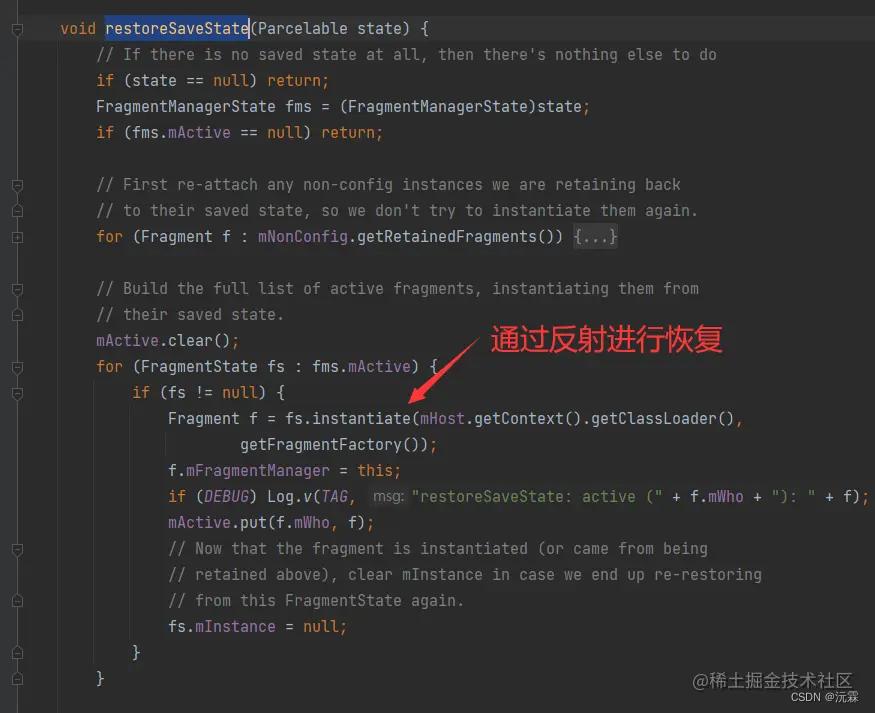Click the folded {...} code placeholder
The width and height of the screenshot is (875, 713).
point(595,237)
